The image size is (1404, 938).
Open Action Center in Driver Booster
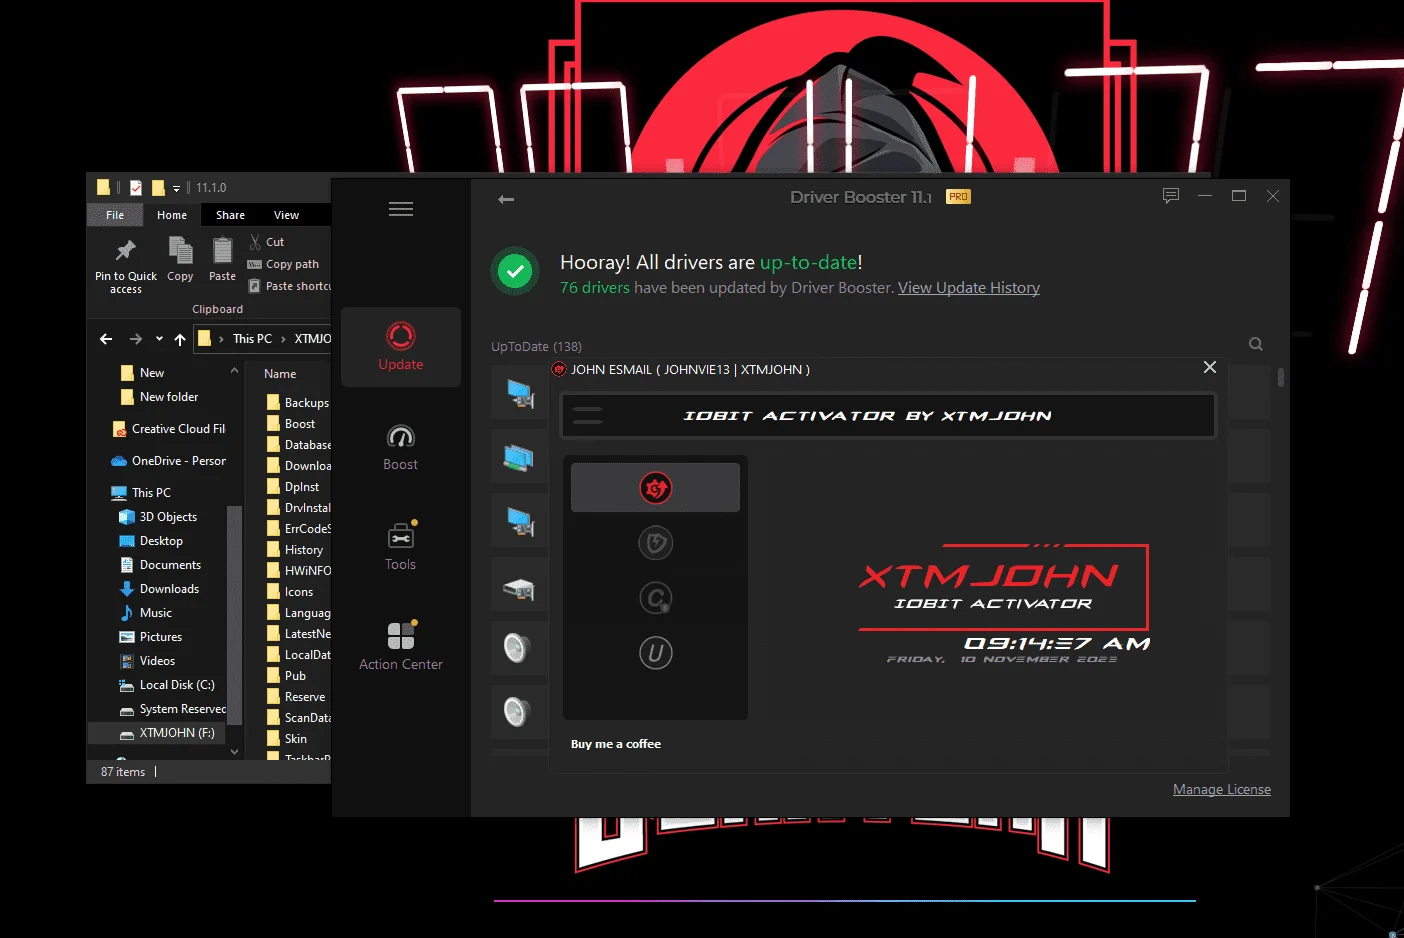[x=401, y=647]
